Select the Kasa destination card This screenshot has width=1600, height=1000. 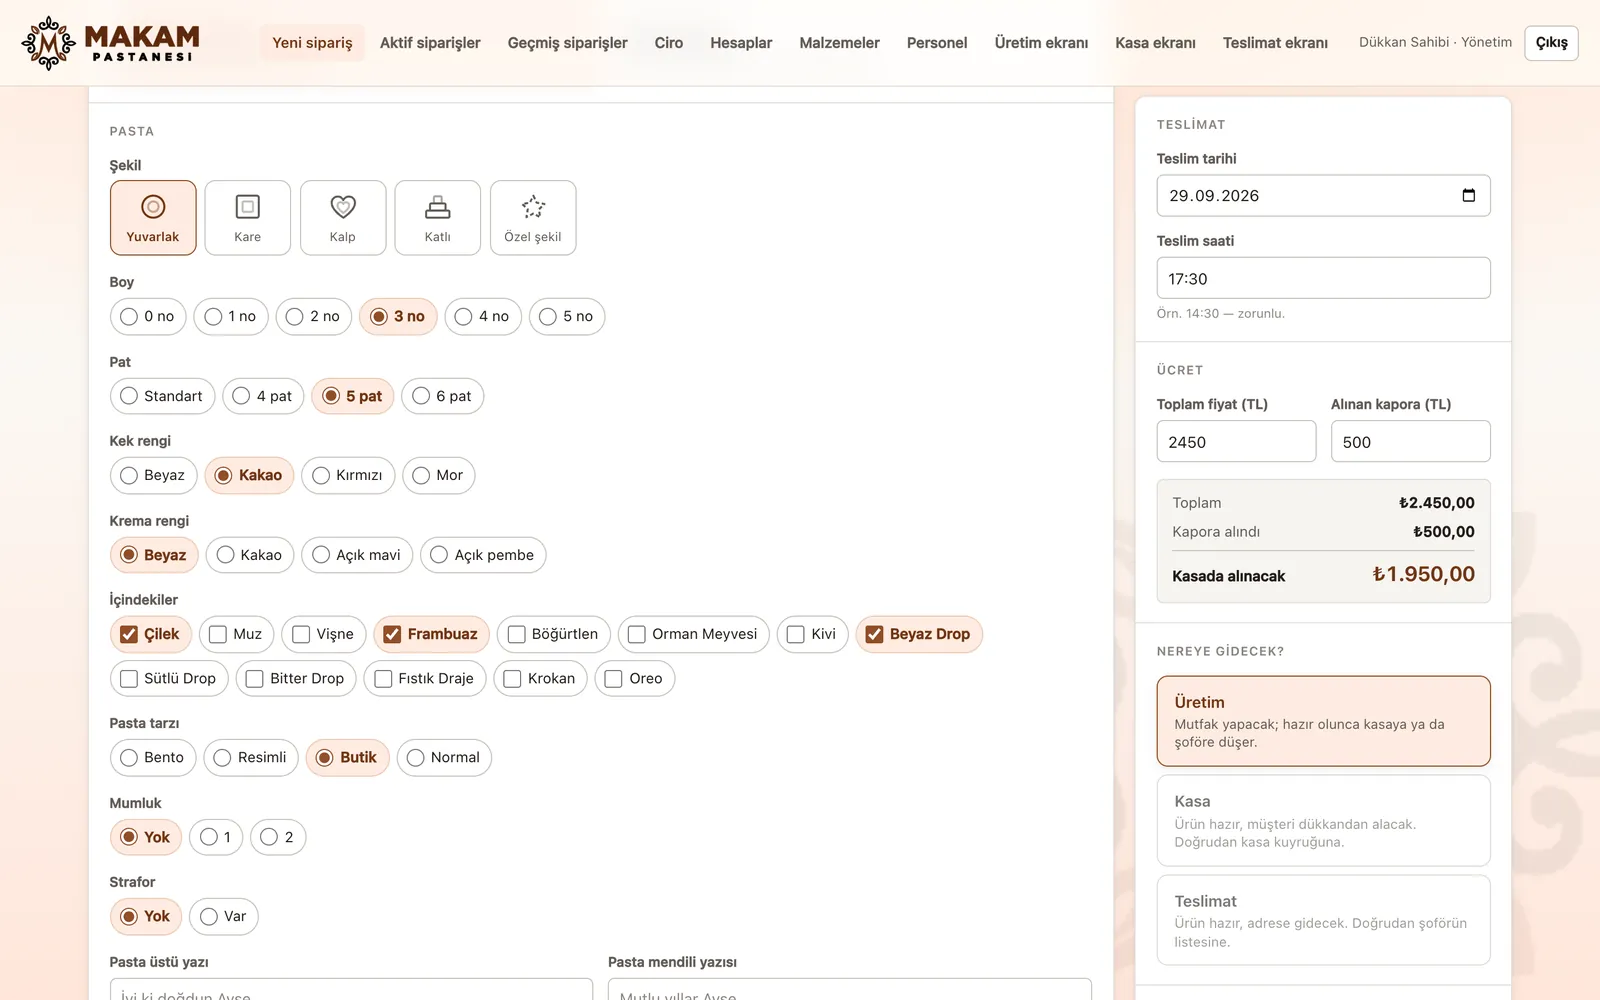point(1323,820)
